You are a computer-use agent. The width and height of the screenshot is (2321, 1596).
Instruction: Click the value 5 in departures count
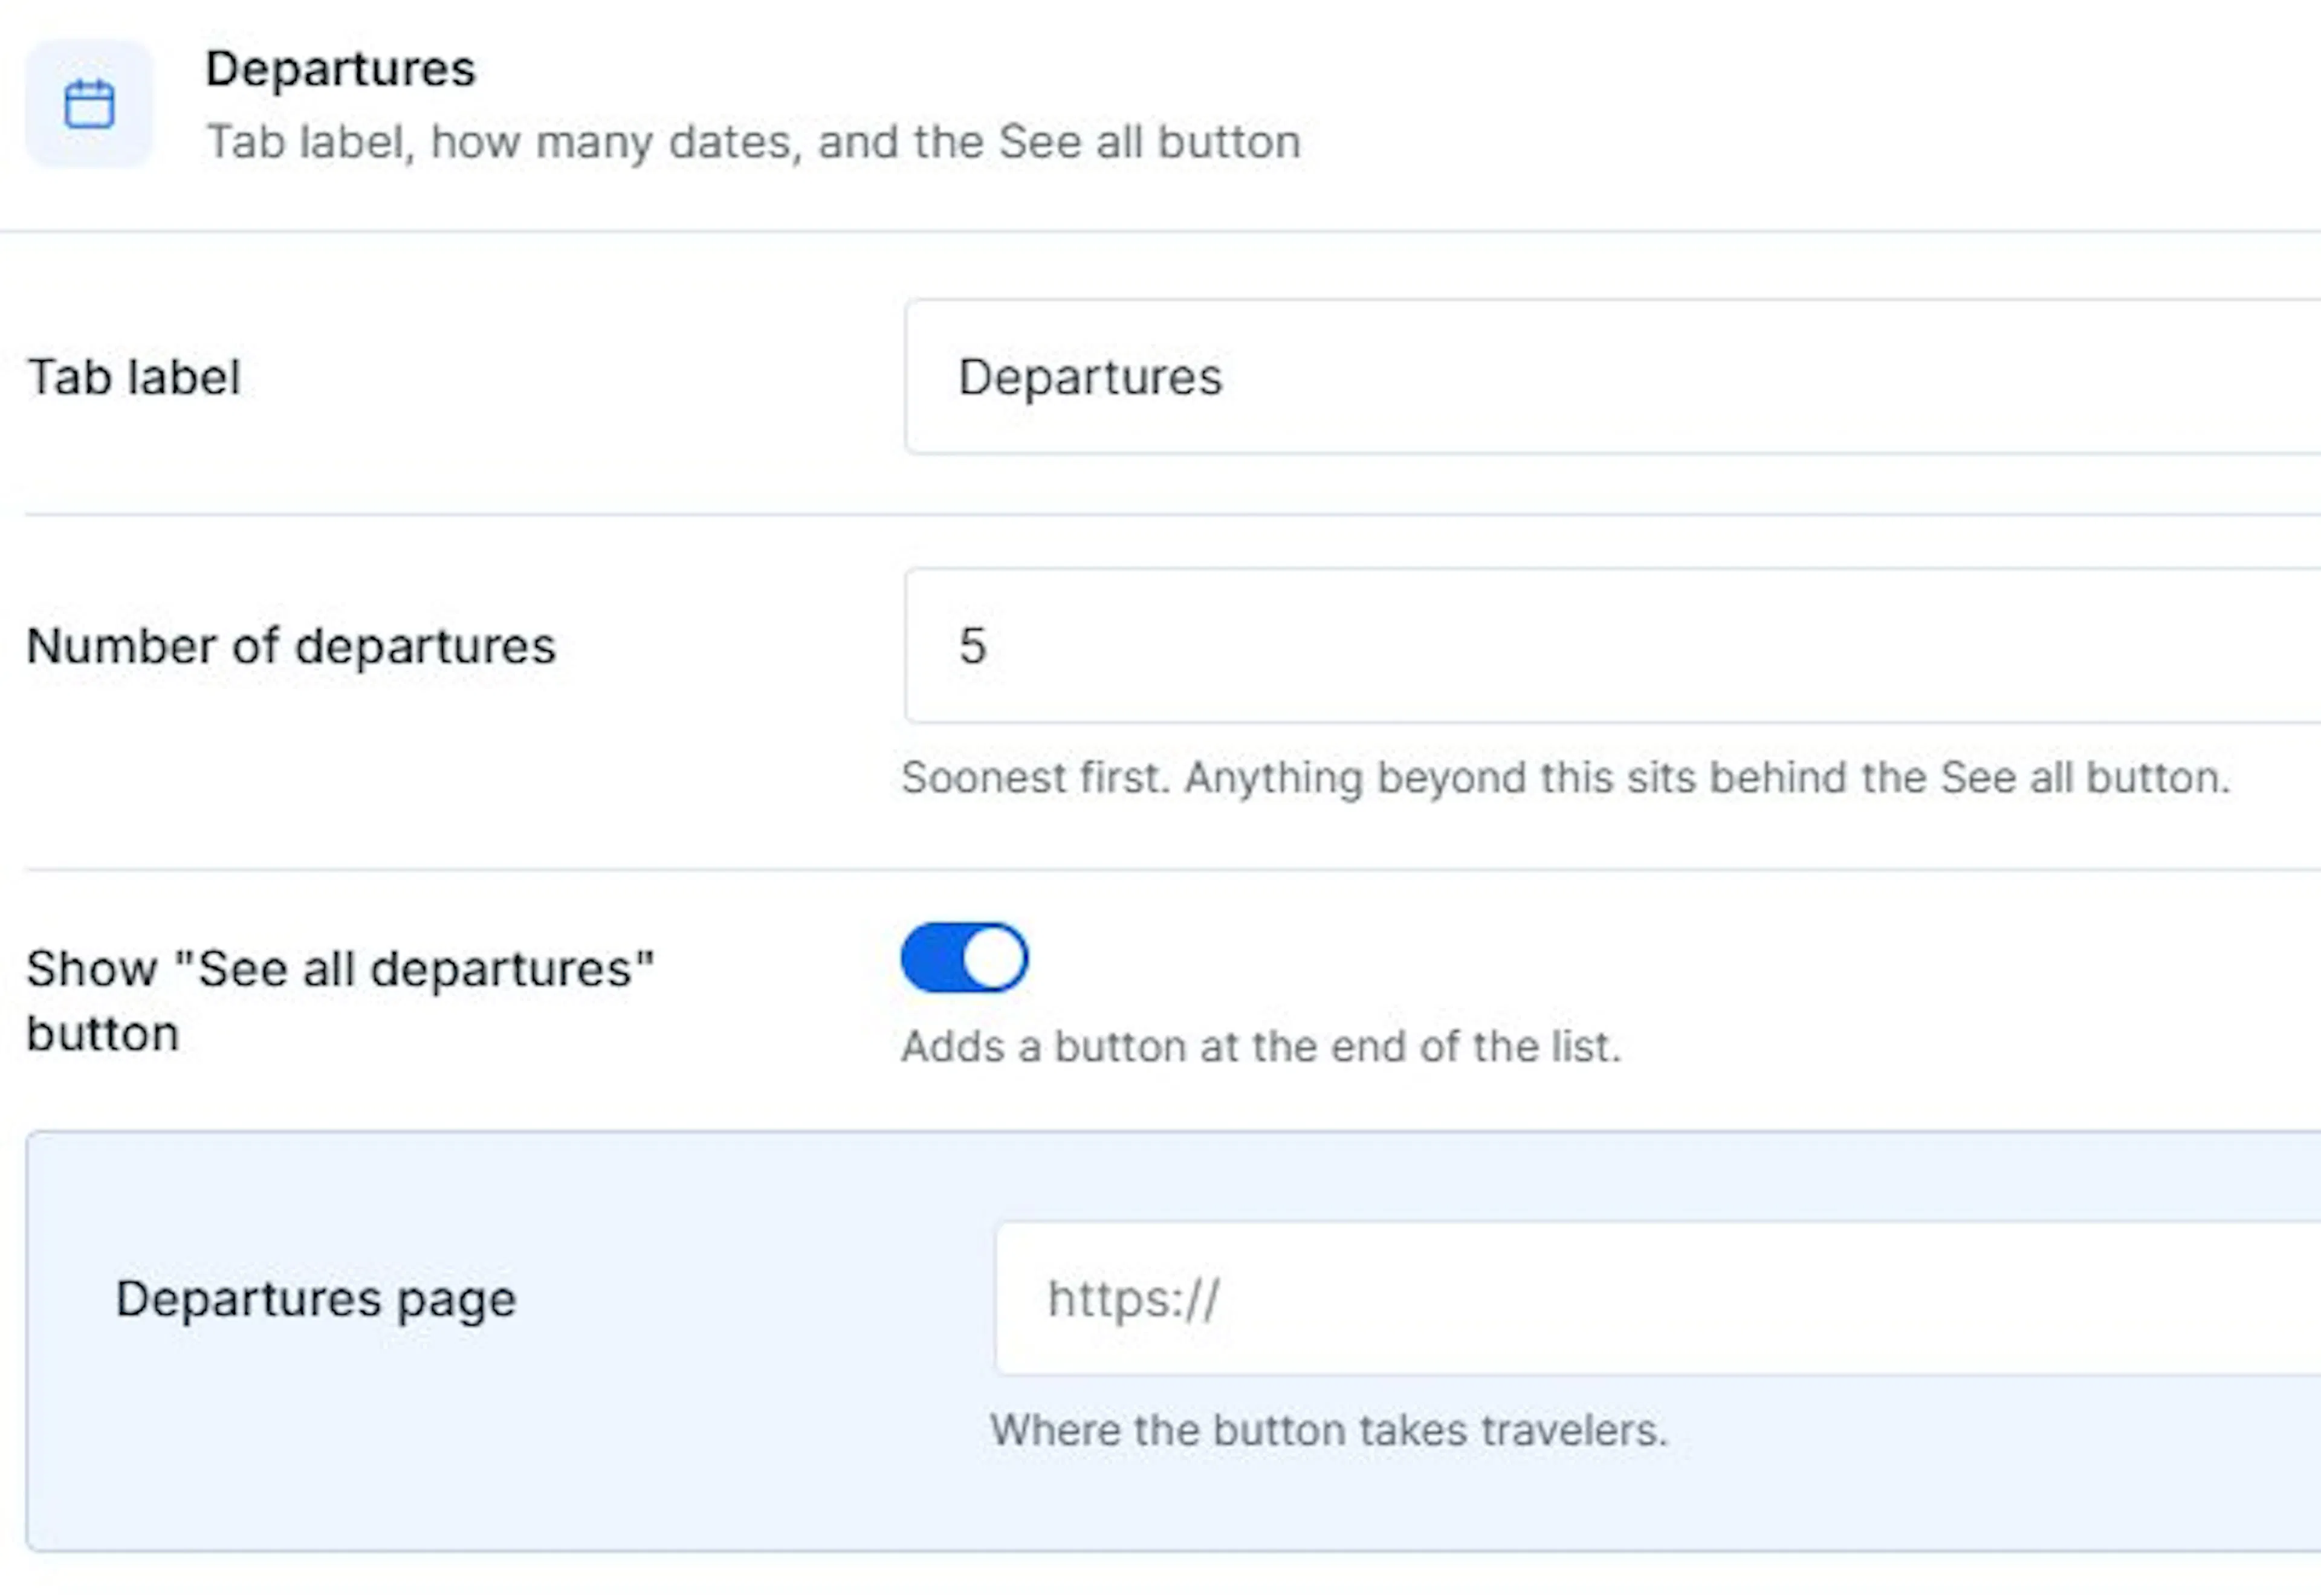tap(973, 646)
